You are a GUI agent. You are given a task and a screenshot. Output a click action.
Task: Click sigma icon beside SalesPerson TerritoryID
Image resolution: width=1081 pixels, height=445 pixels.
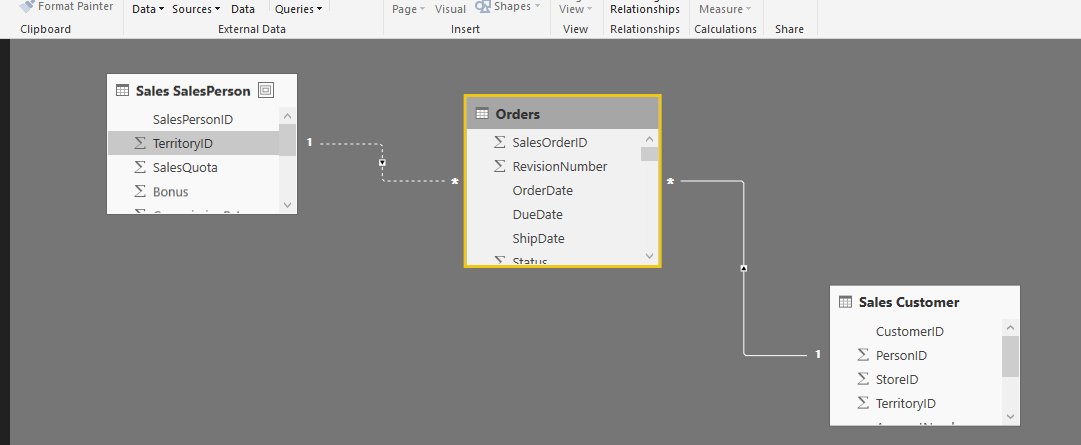coord(140,144)
